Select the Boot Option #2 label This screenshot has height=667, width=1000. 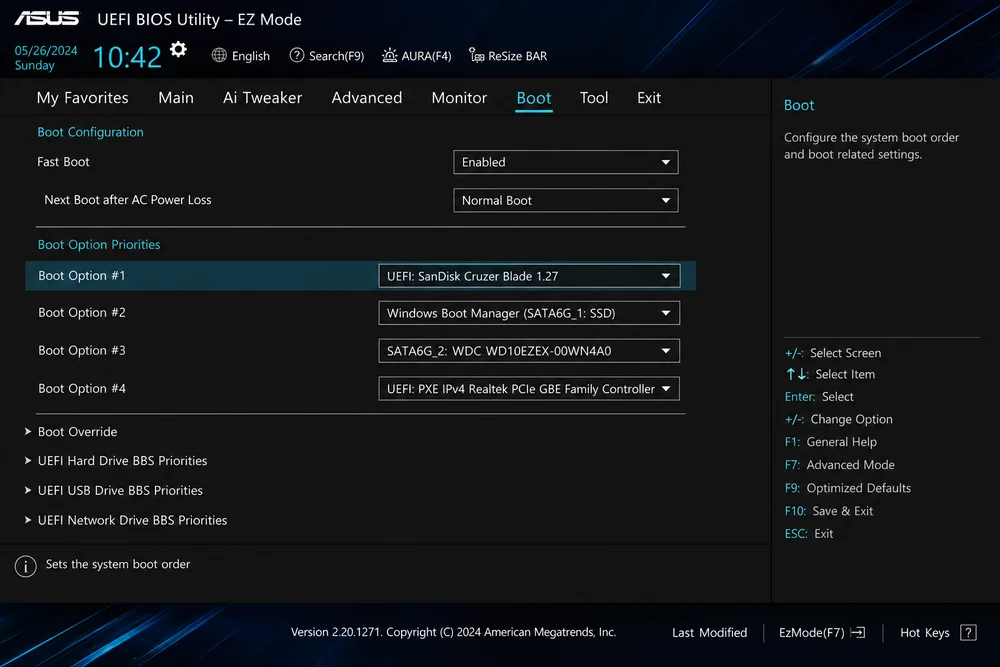coord(82,312)
